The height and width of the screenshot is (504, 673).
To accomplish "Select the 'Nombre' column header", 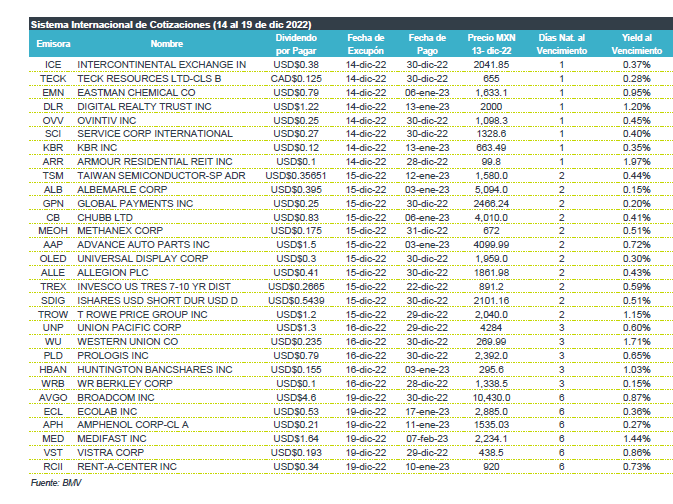I will [x=167, y=44].
